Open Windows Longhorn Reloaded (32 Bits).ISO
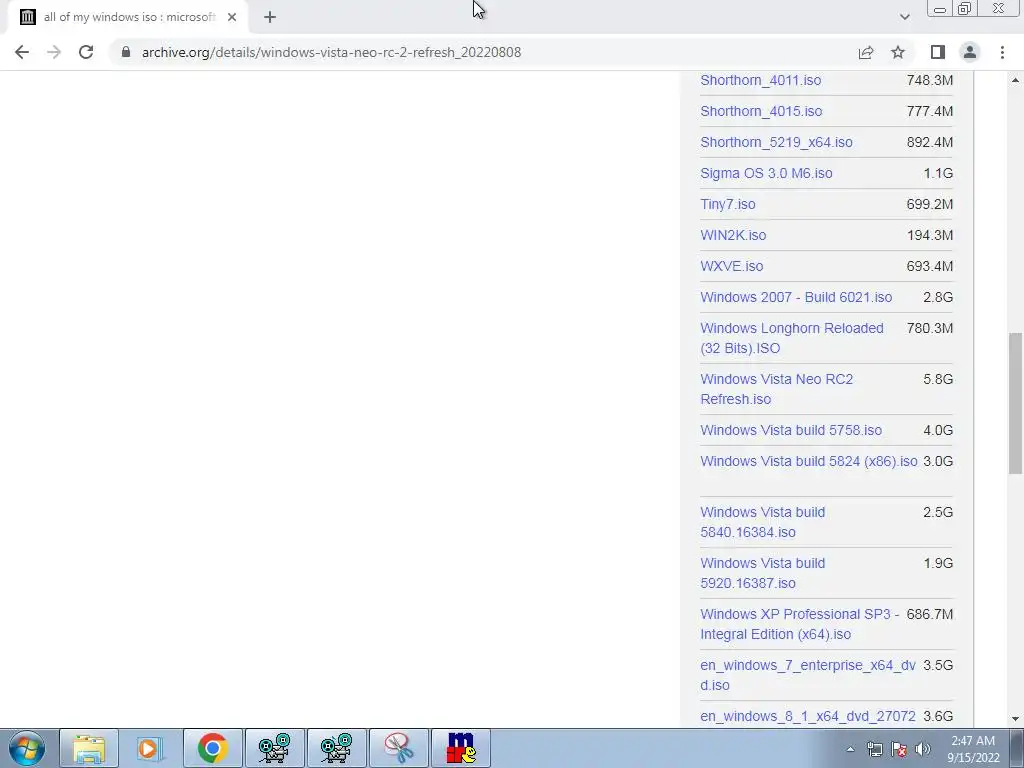 [x=792, y=338]
